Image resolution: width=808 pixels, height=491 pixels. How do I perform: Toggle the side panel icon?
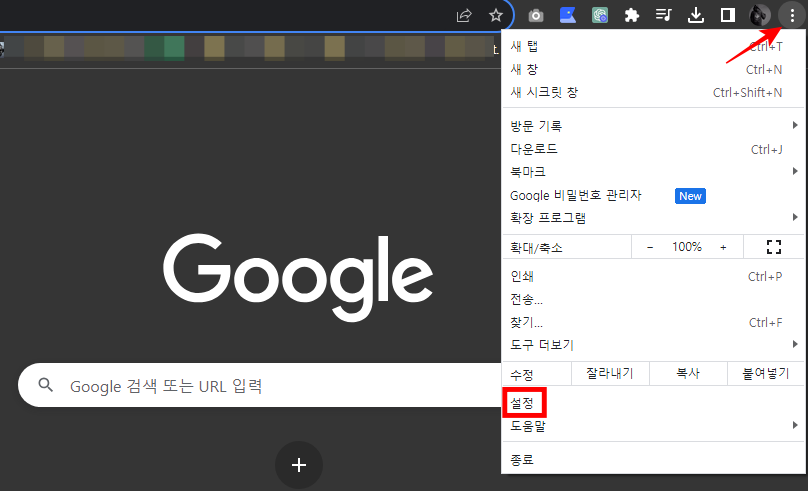728,15
